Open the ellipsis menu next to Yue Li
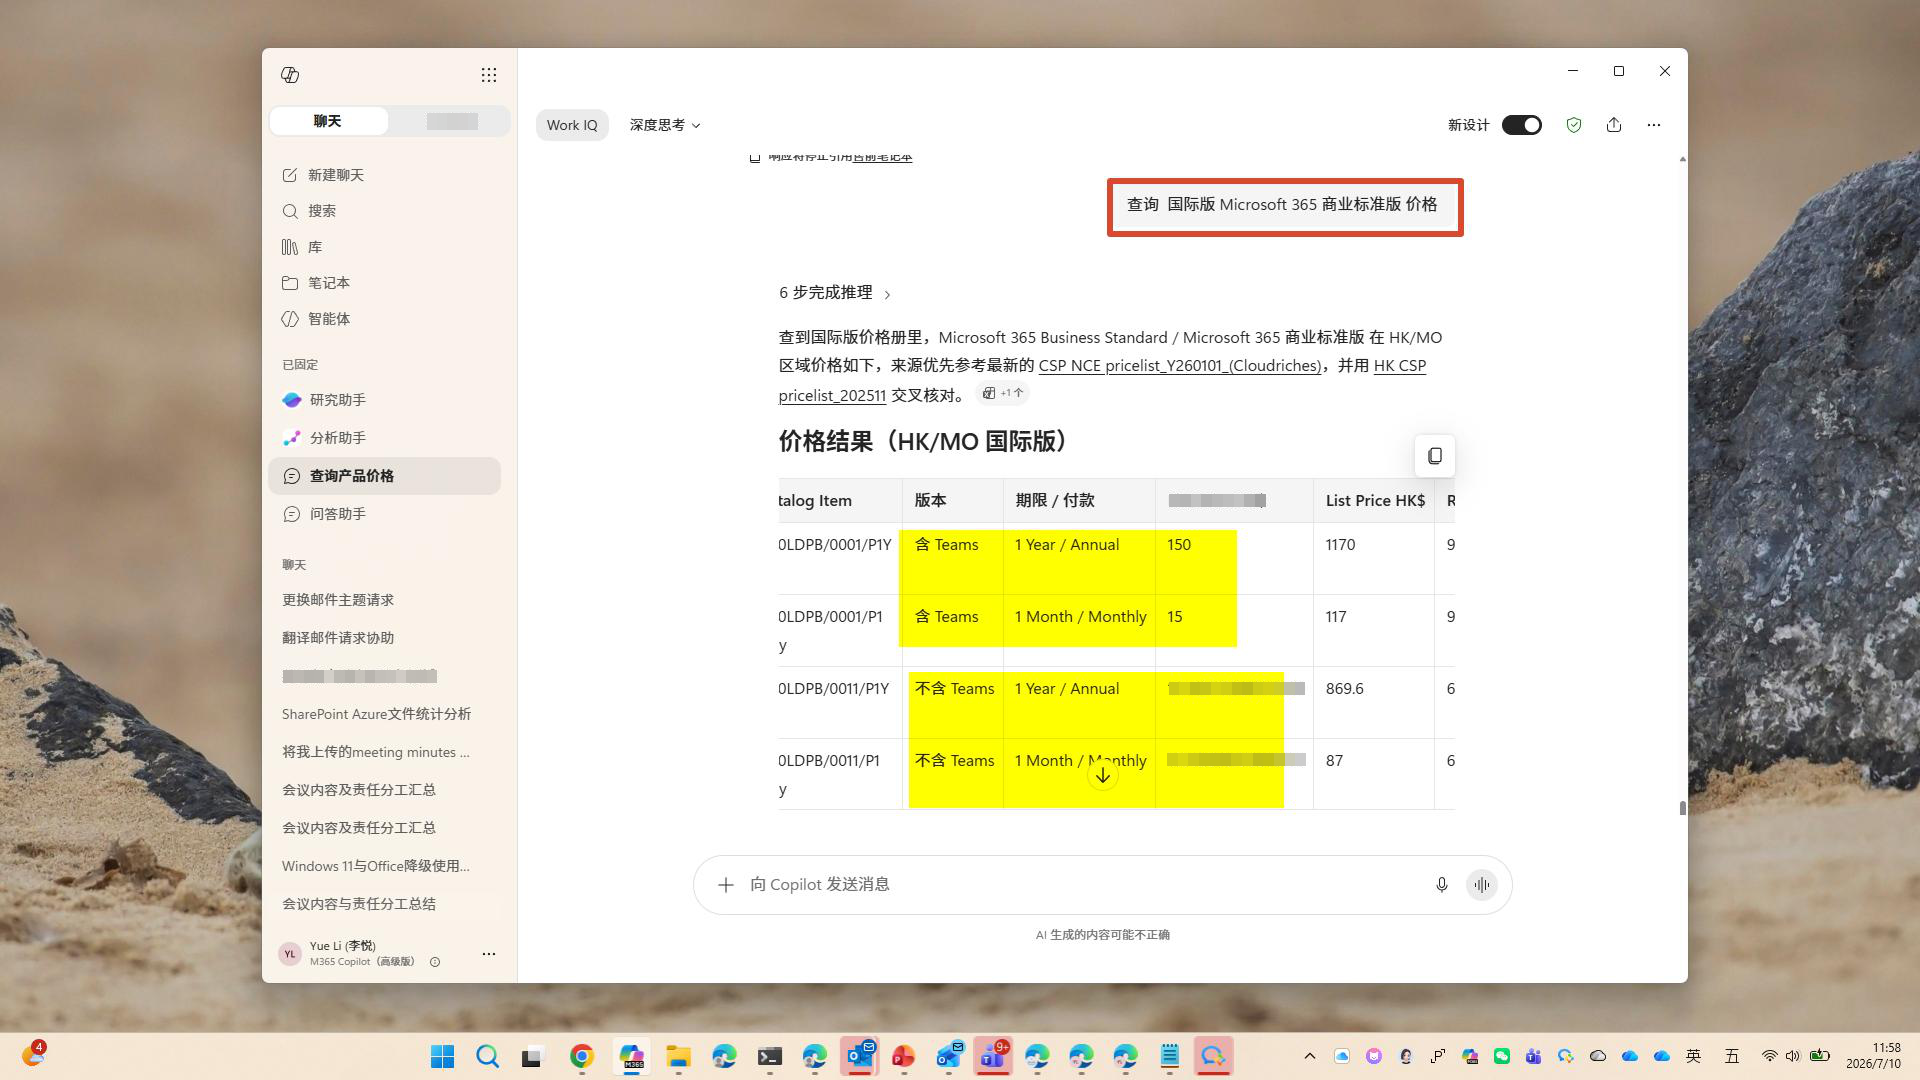1920x1080 pixels. [x=489, y=954]
